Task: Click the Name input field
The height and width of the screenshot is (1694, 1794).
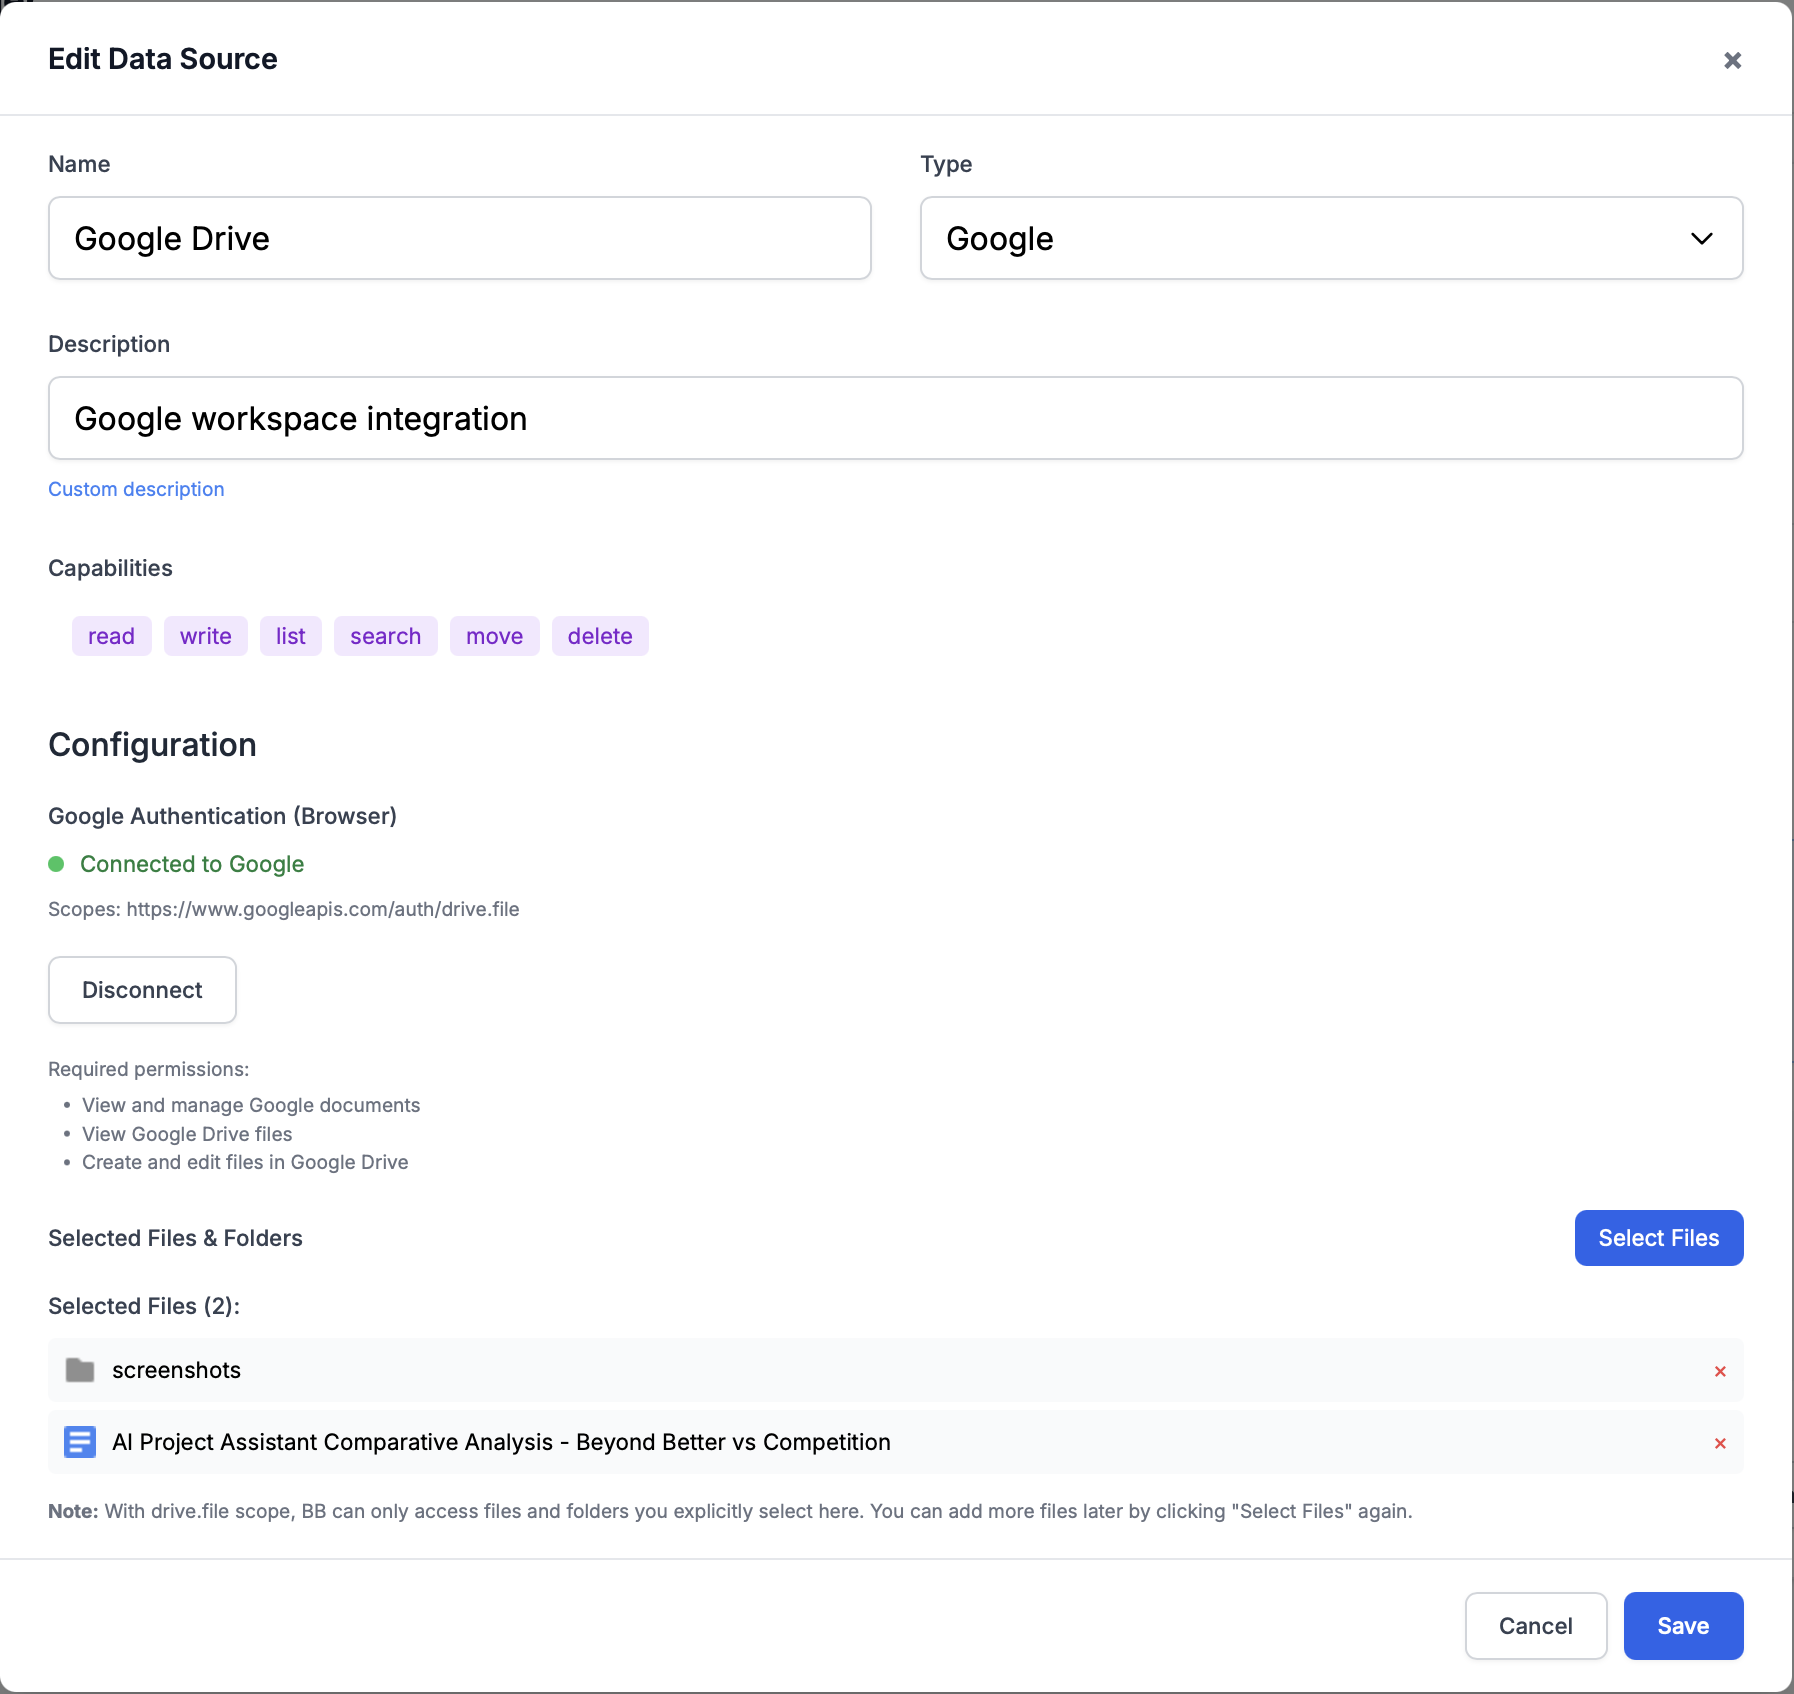Action: click(459, 238)
